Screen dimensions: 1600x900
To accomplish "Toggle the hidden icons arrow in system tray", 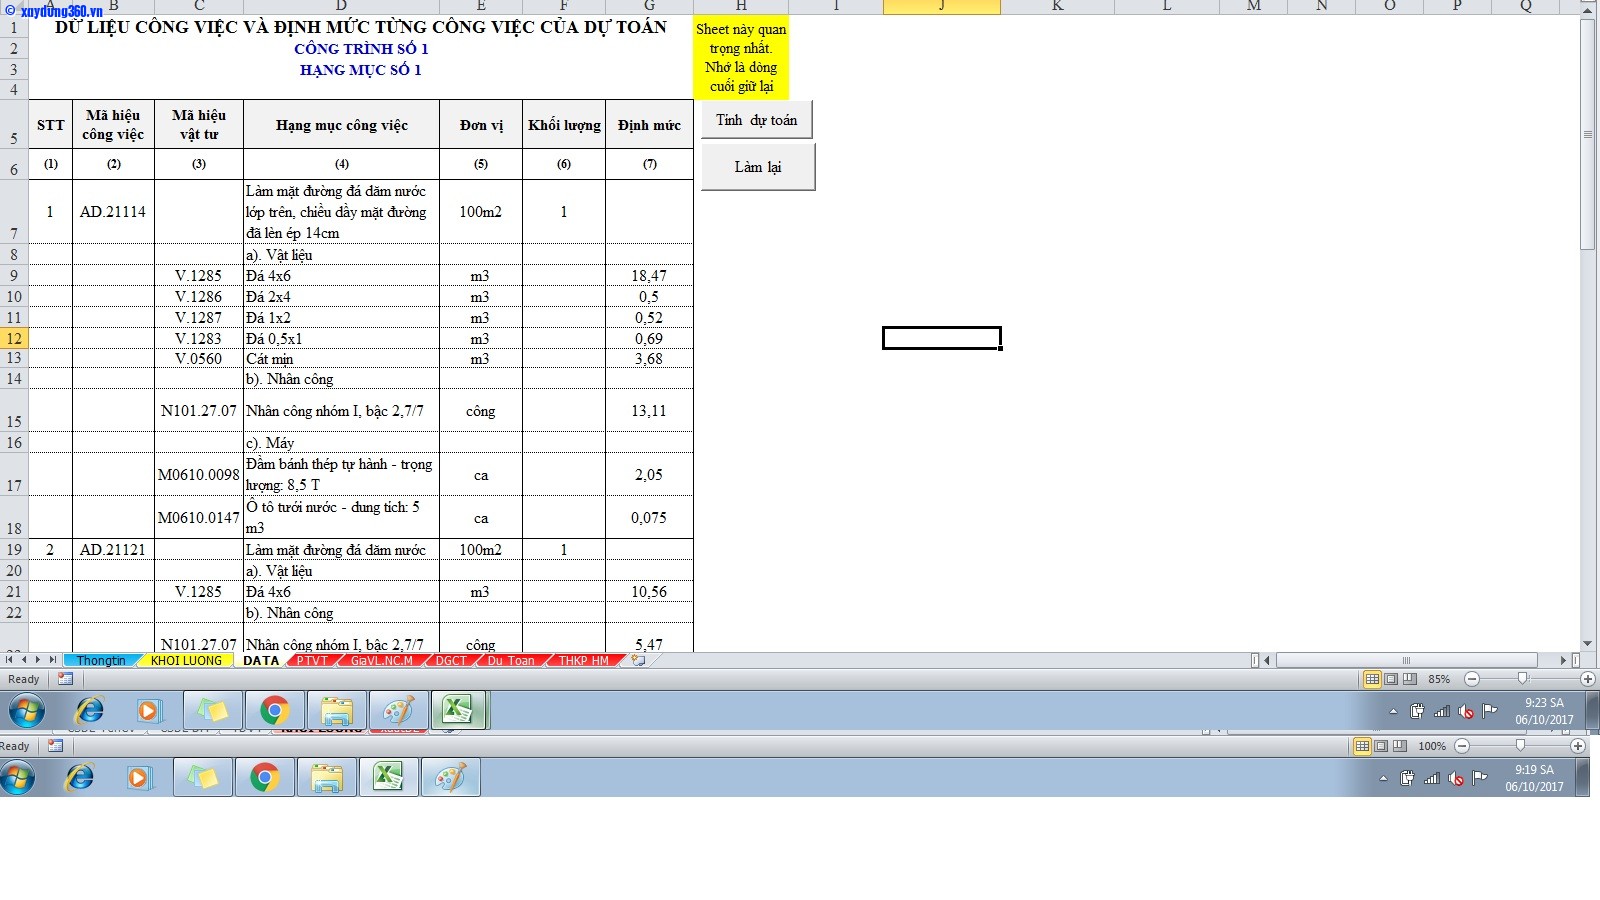I will pos(1393,712).
